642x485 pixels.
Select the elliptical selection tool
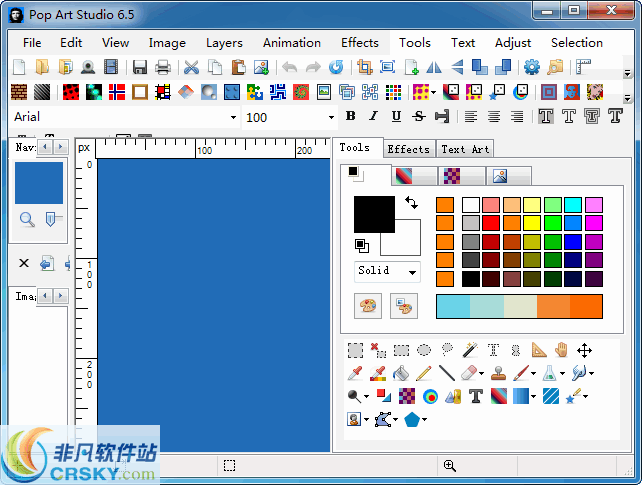(x=424, y=350)
